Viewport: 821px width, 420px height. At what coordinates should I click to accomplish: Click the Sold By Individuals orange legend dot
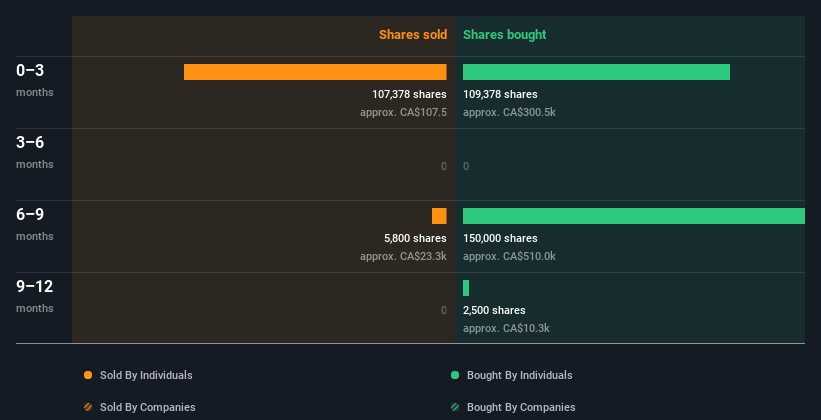coord(88,375)
